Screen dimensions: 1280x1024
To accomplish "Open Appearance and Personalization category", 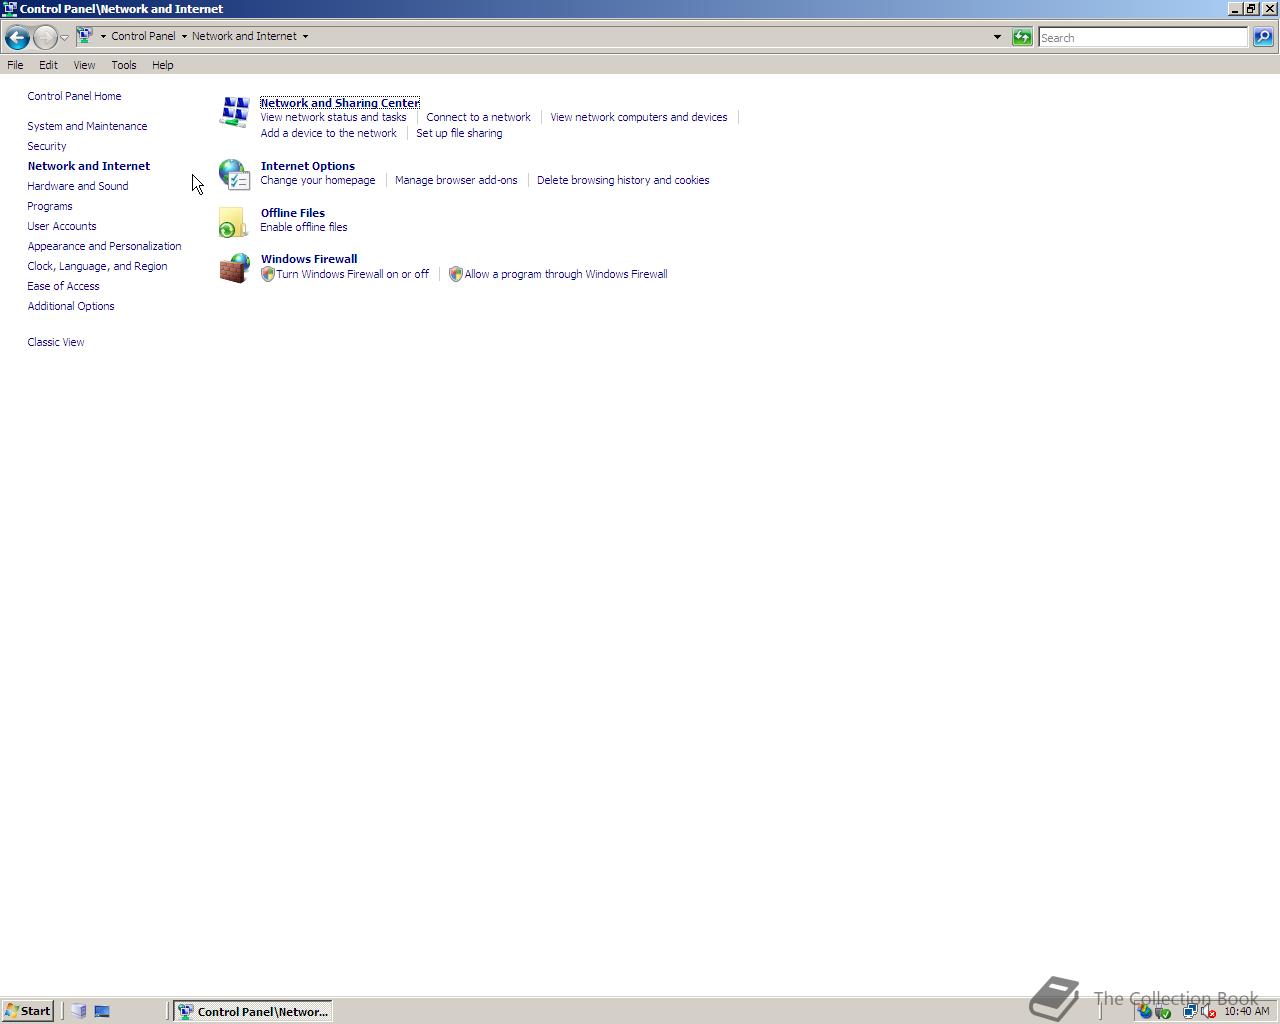I will 104,246.
